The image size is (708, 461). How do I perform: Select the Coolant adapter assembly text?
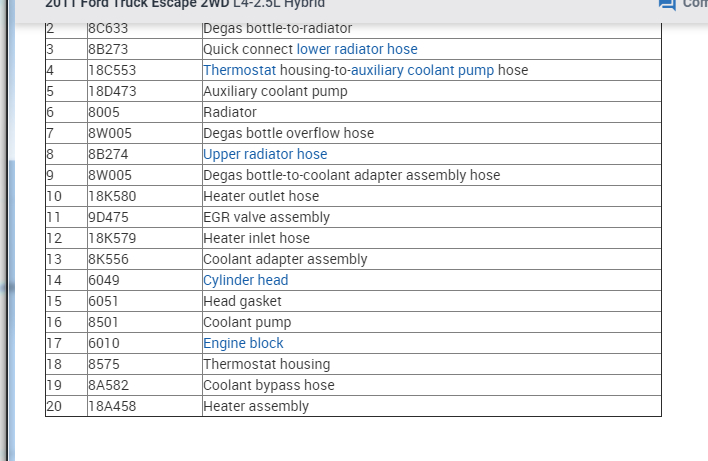[285, 259]
